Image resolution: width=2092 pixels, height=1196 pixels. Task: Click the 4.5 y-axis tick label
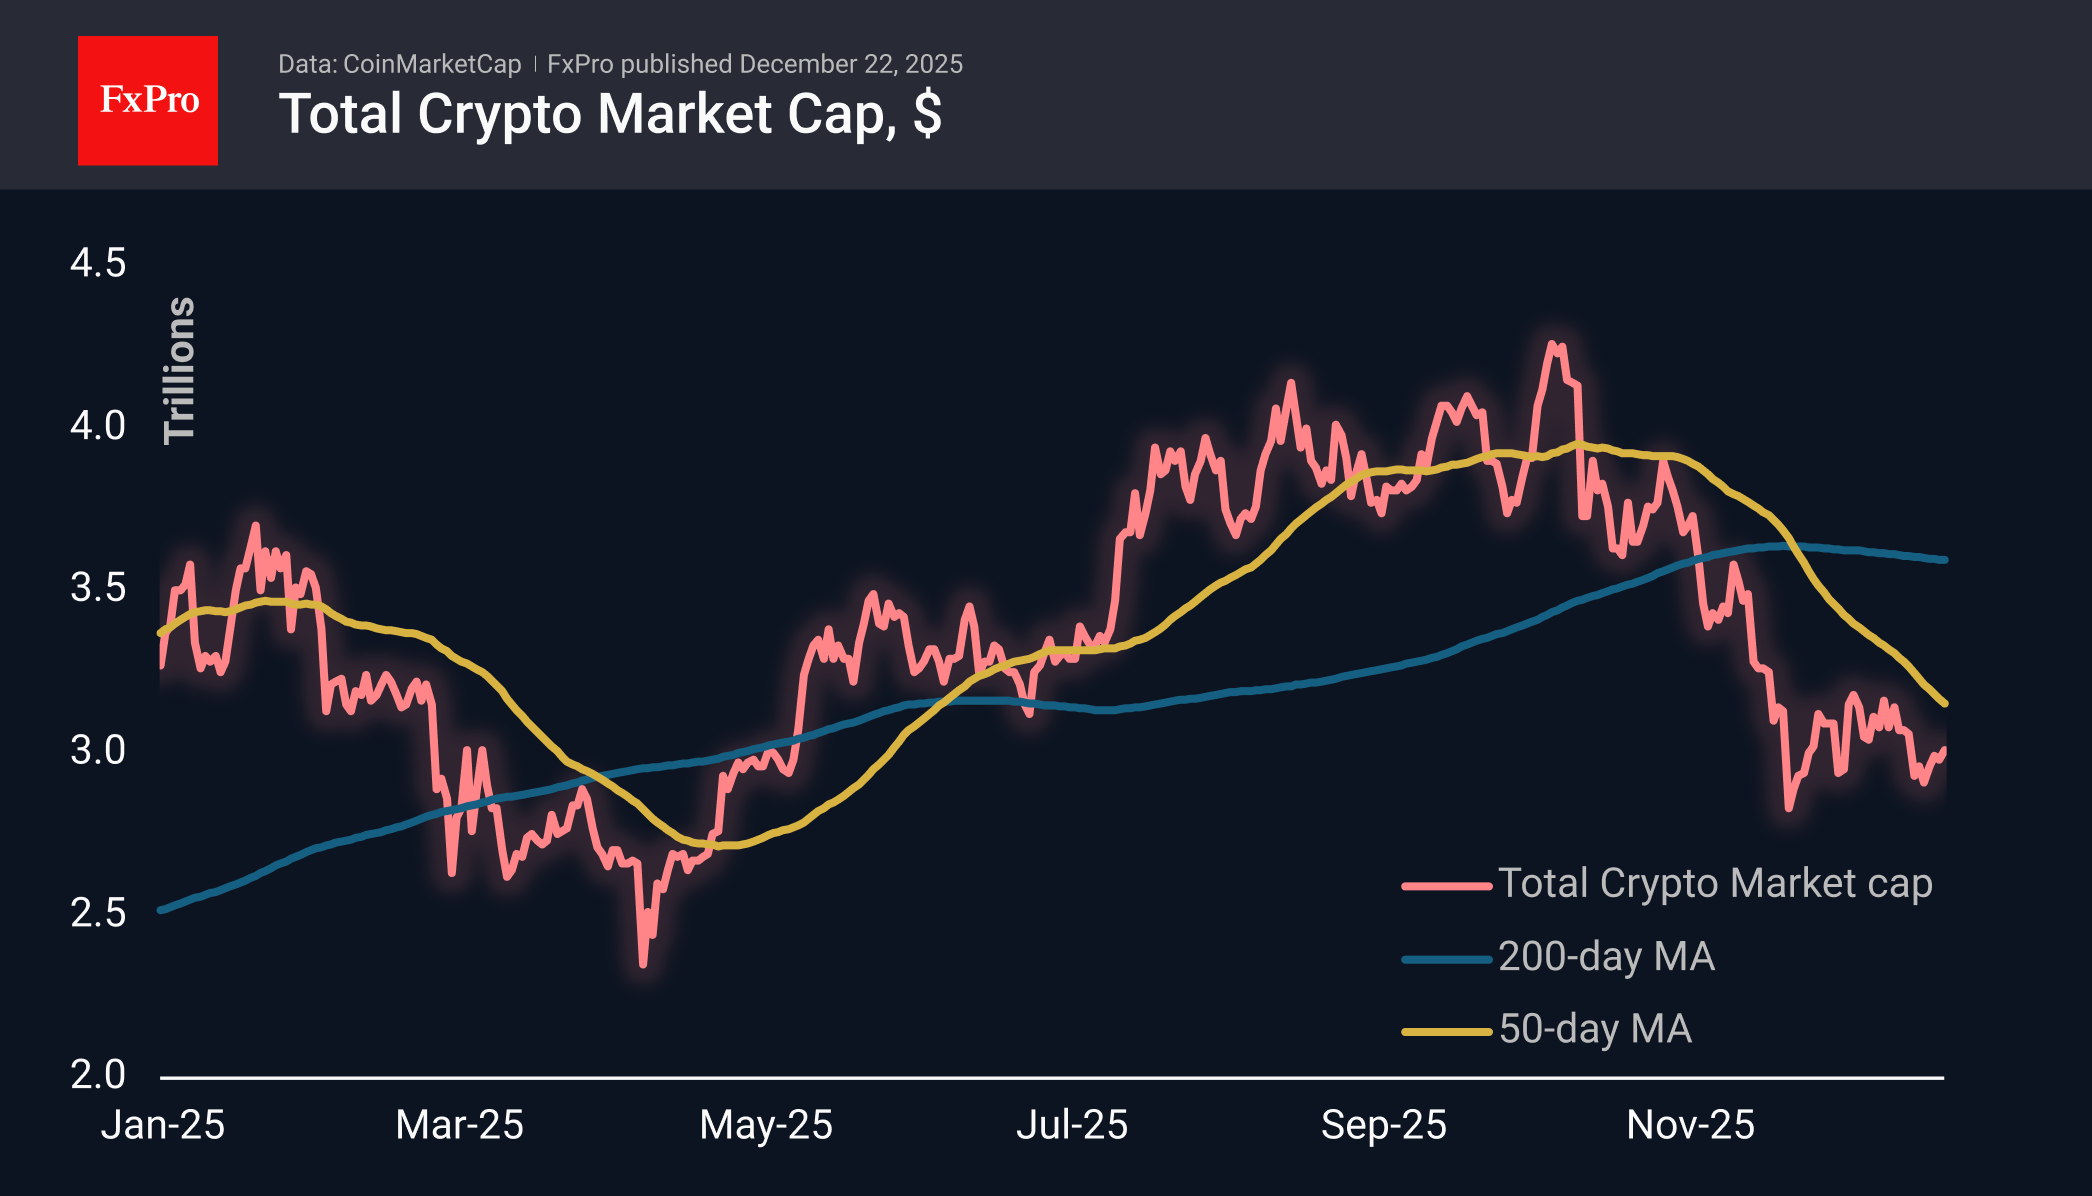[x=98, y=263]
